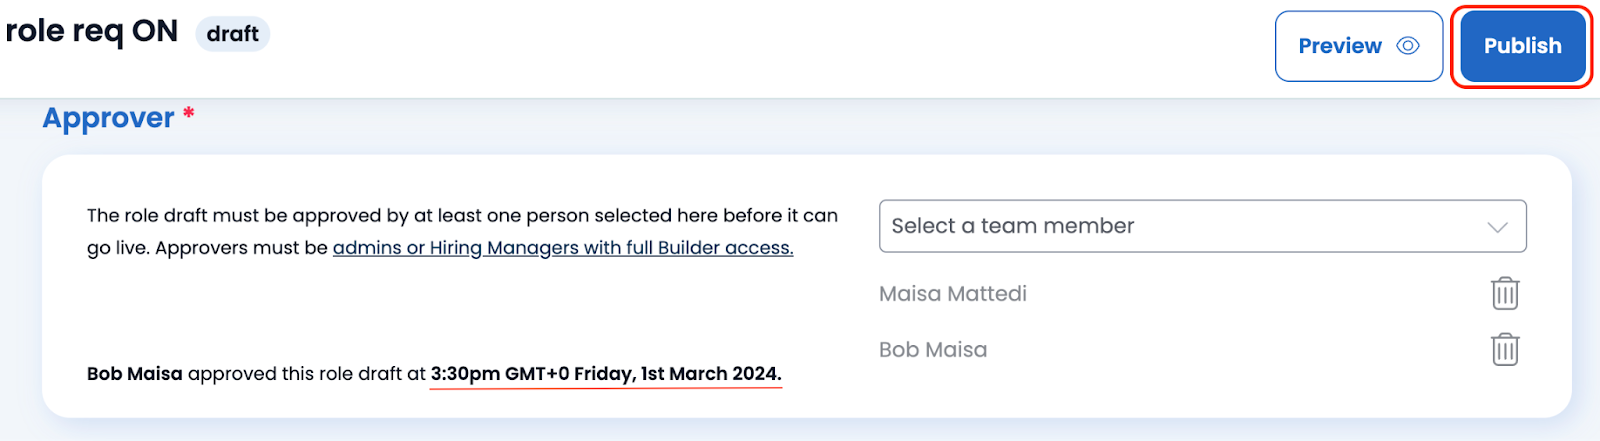1600x441 pixels.
Task: Click the word Preview on the outlined button
Action: tap(1340, 46)
